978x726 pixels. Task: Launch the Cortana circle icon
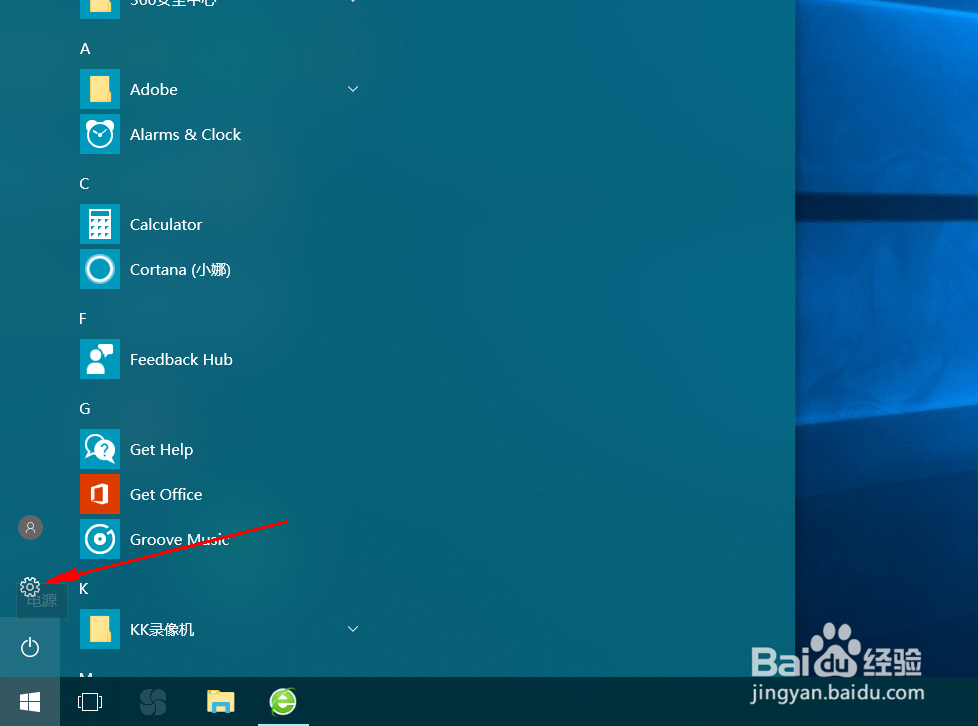tap(100, 269)
